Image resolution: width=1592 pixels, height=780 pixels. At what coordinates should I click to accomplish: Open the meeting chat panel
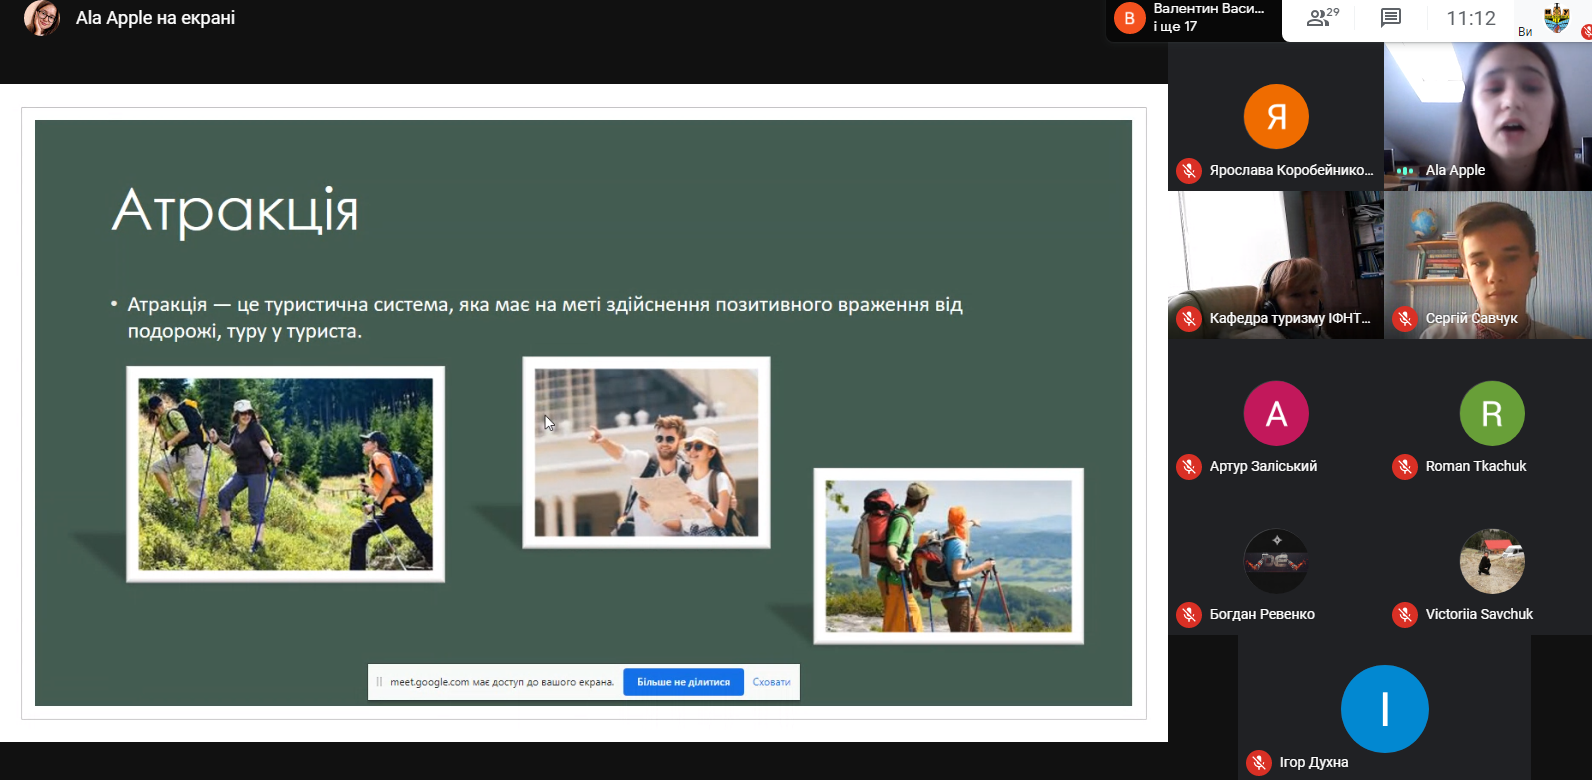[1390, 18]
